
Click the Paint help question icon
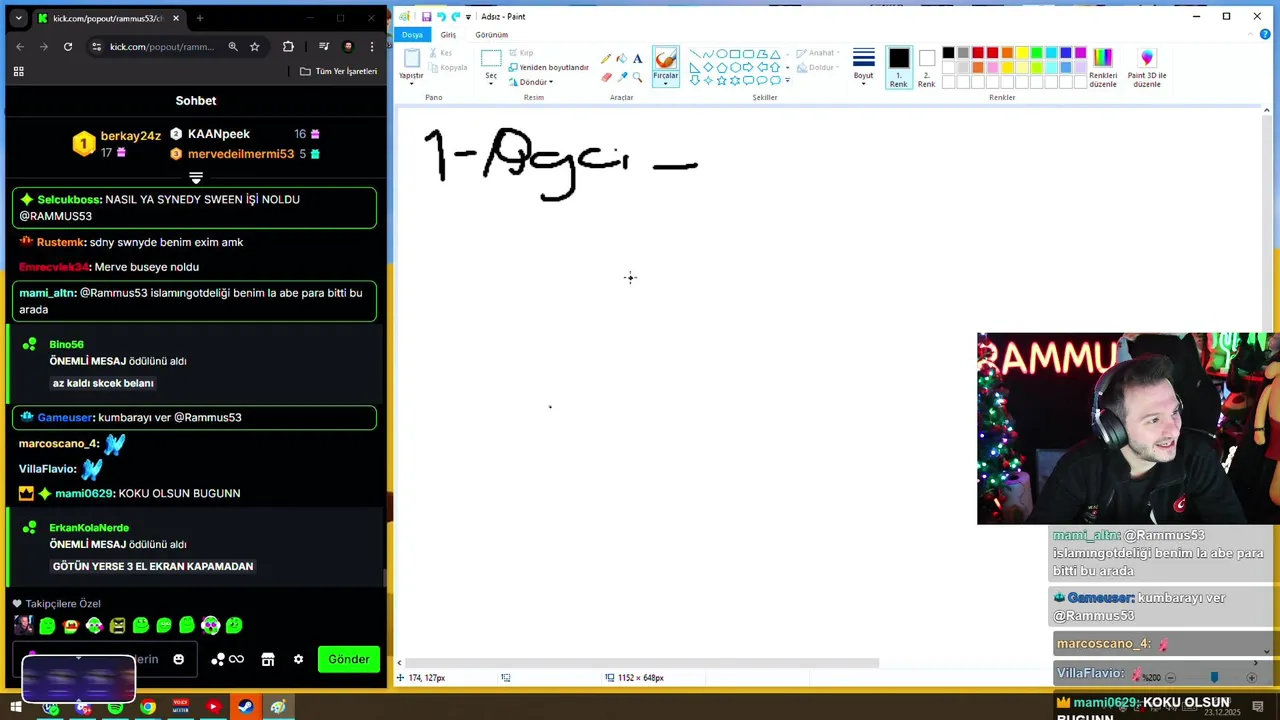coord(1265,35)
